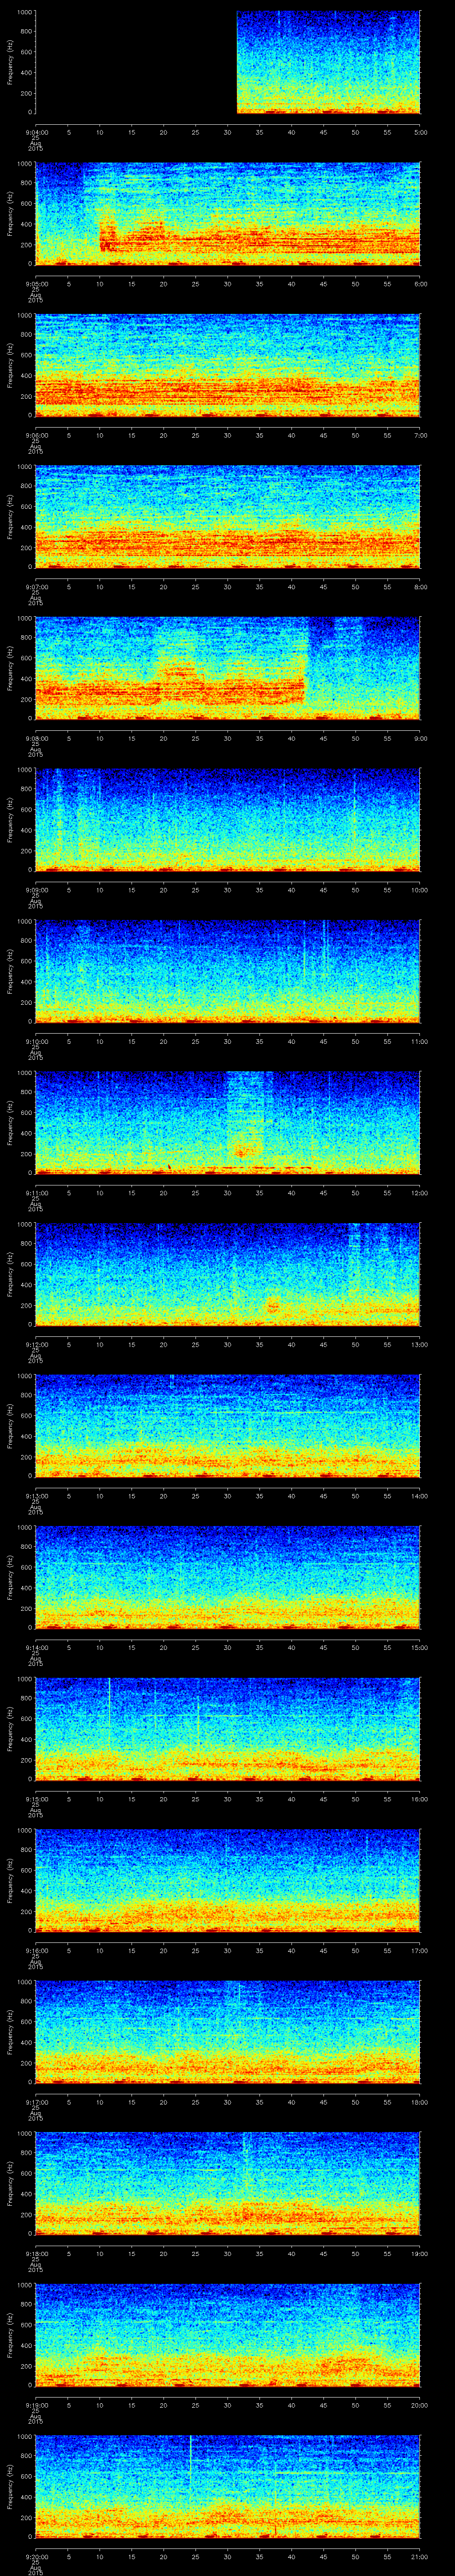Click the "9:06:00" start time label
The image size is (455, 2576).
pos(36,434)
